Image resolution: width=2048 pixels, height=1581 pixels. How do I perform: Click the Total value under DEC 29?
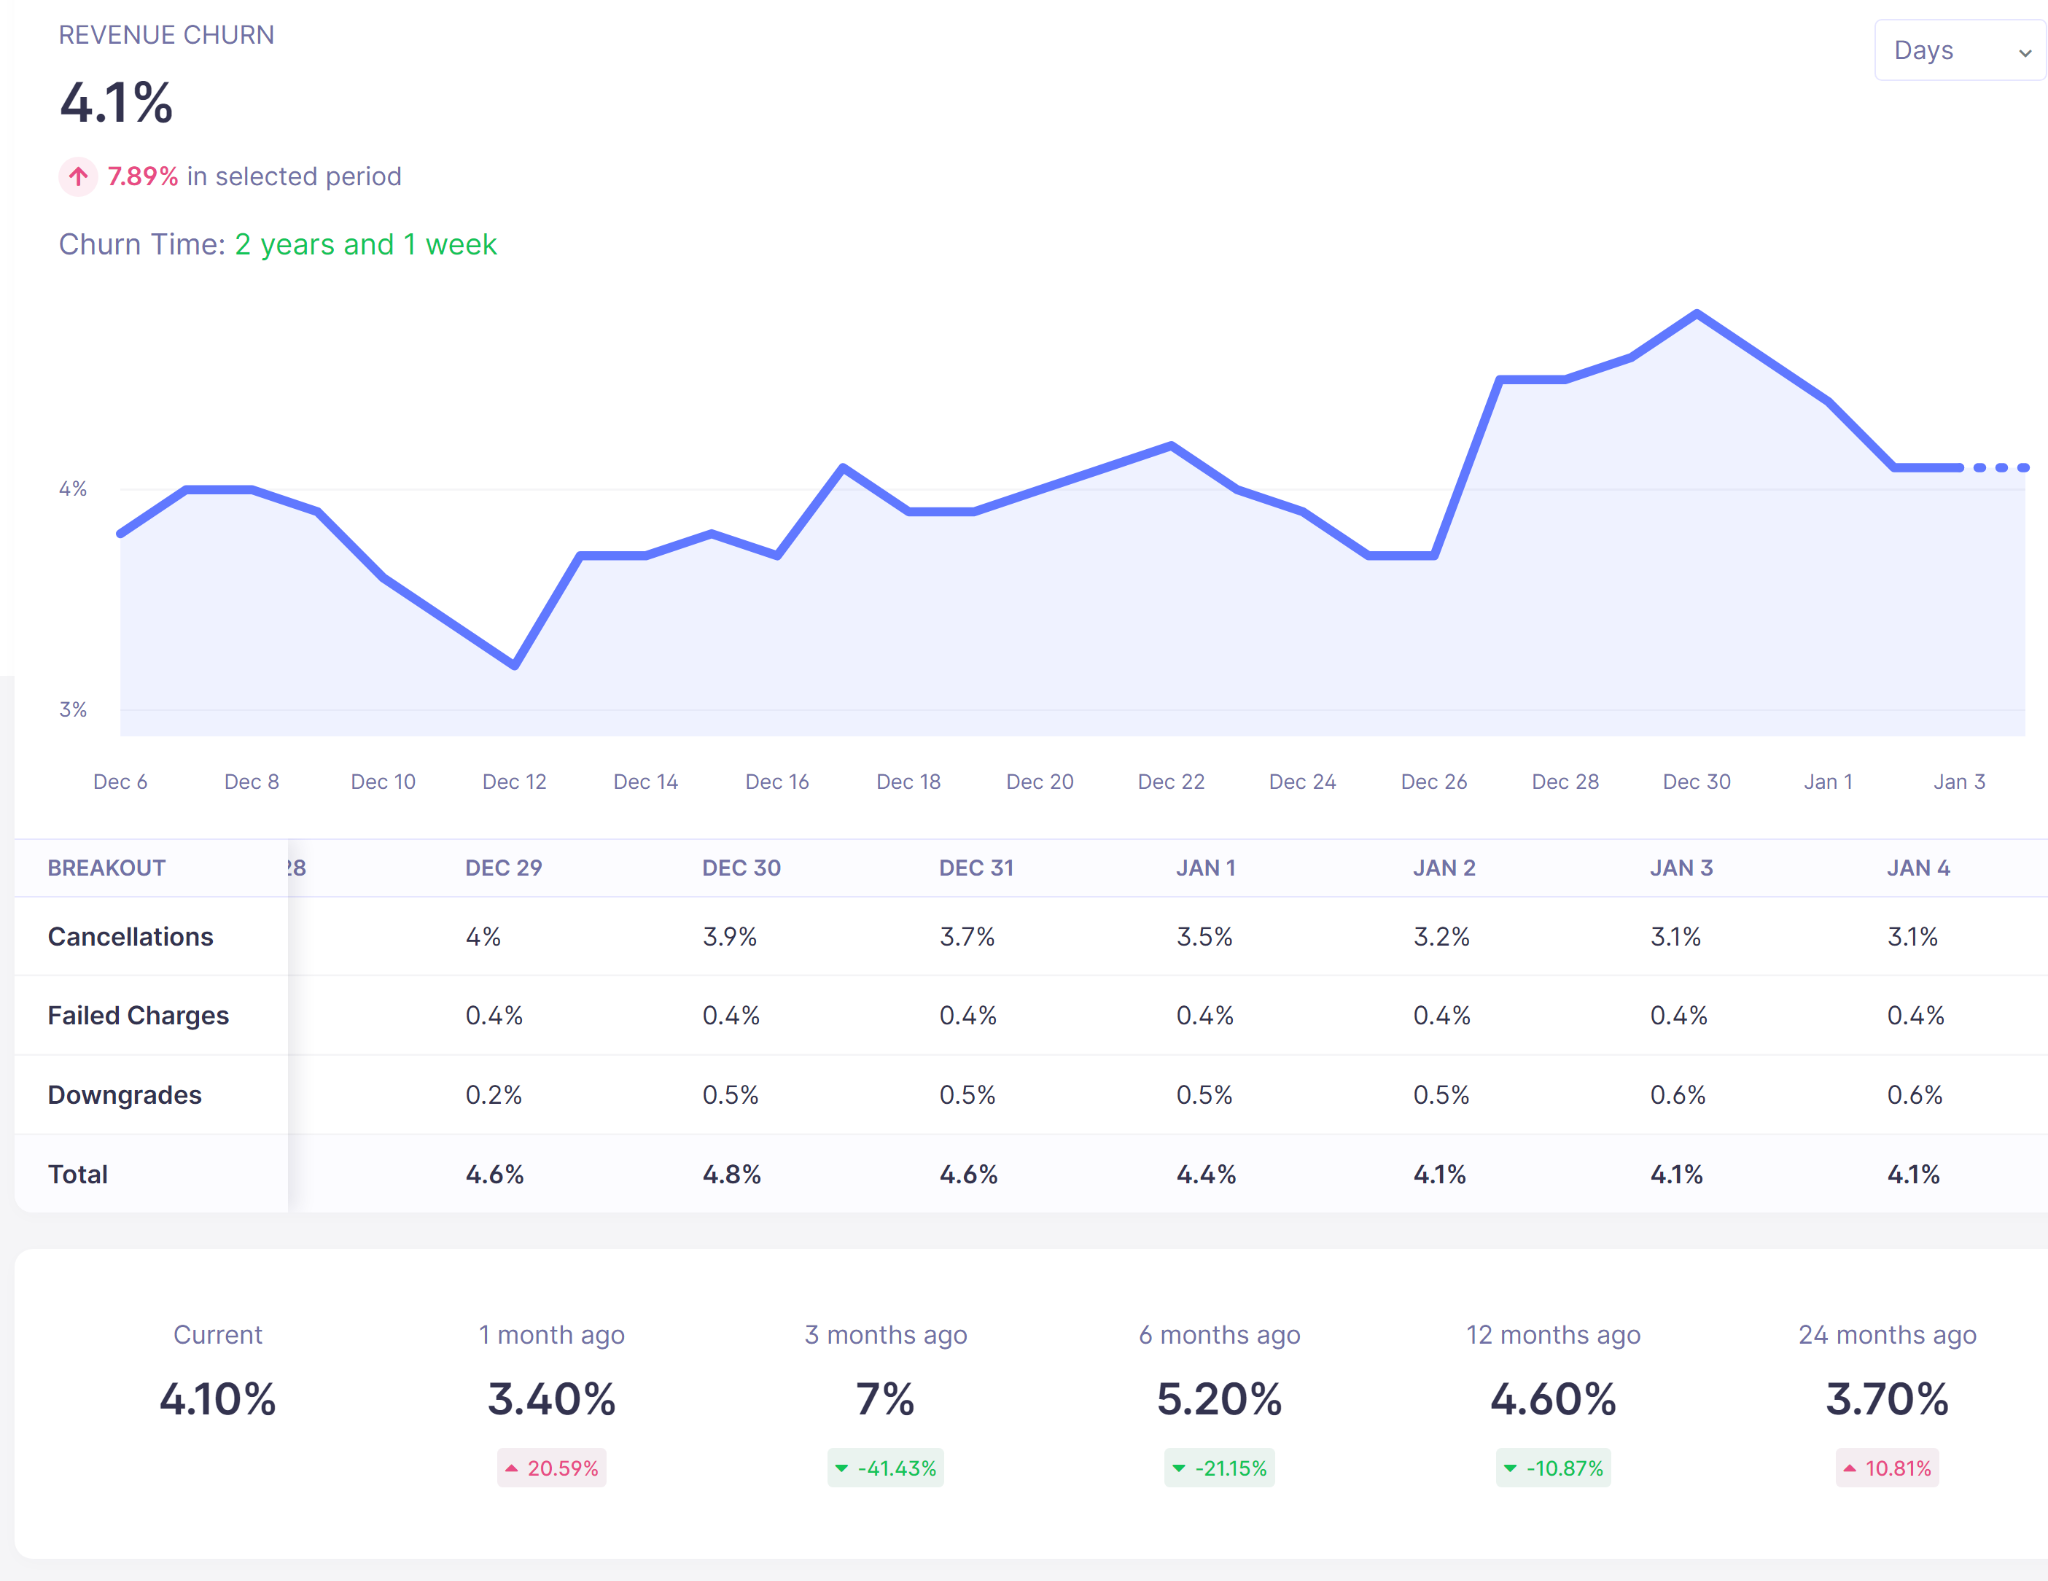[495, 1174]
